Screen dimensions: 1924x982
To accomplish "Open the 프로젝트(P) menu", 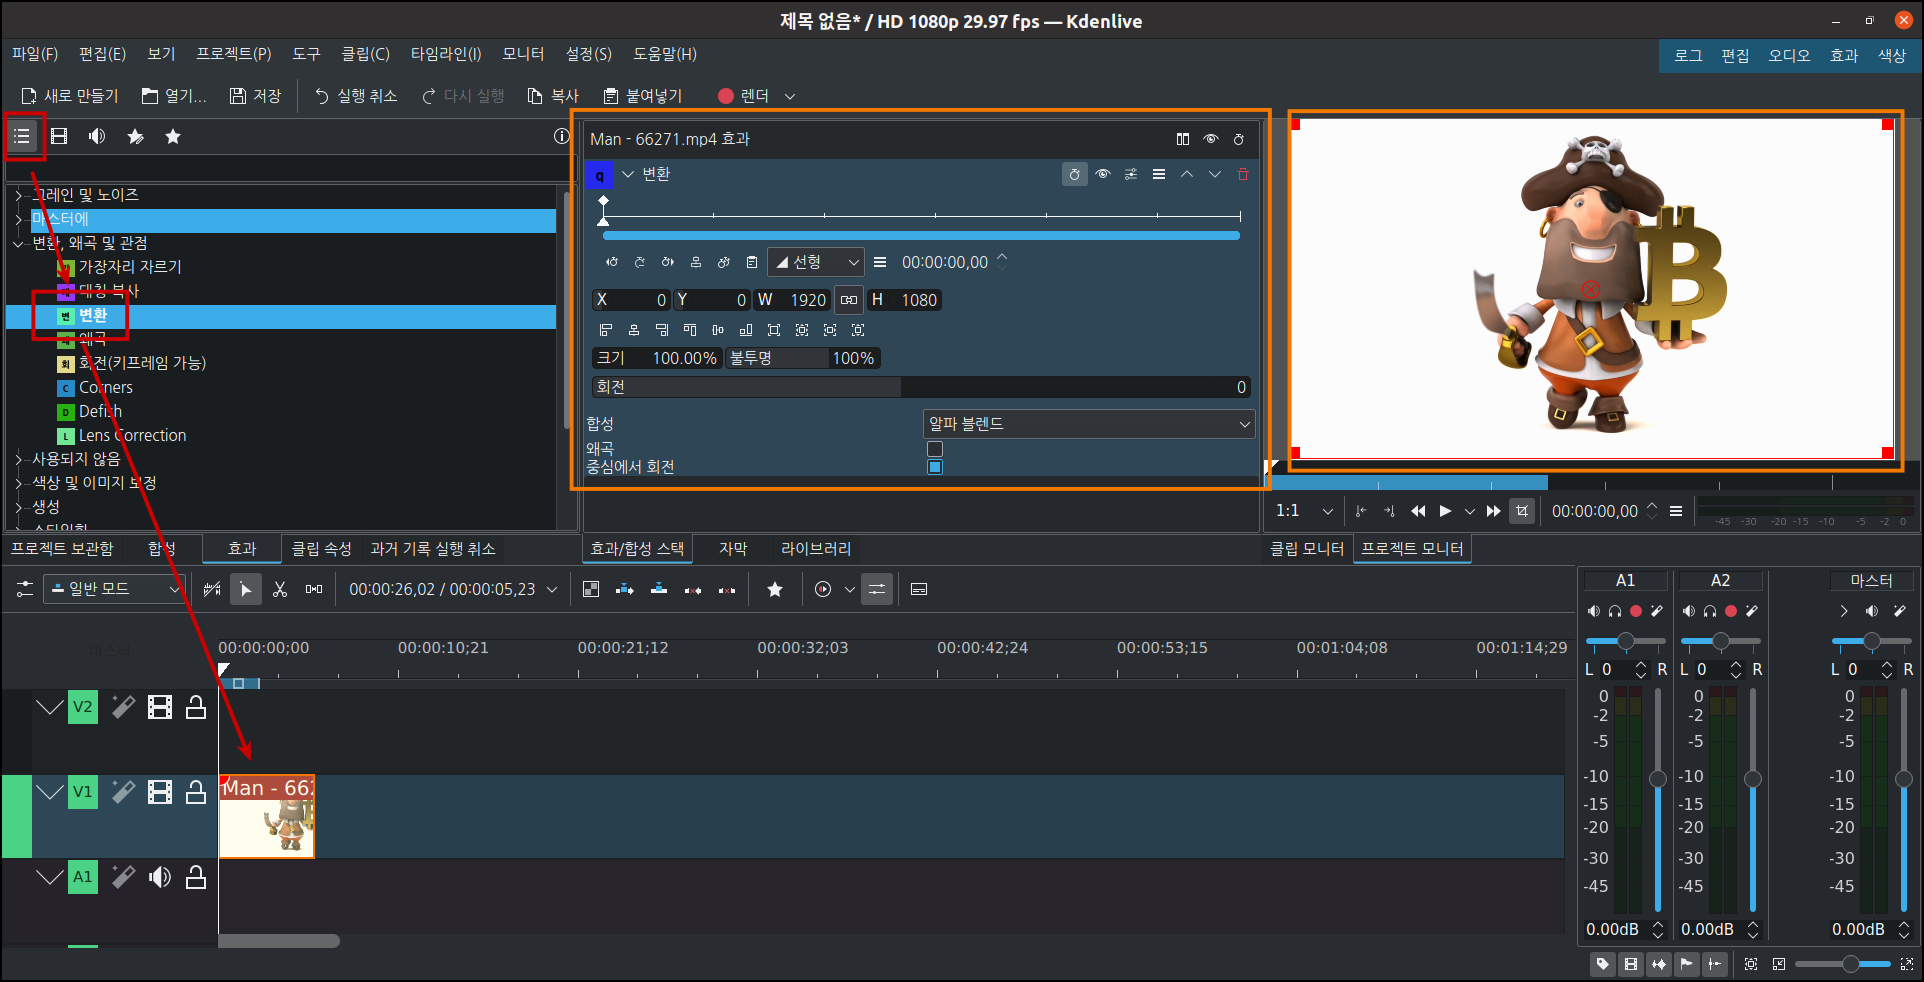I will 232,54.
